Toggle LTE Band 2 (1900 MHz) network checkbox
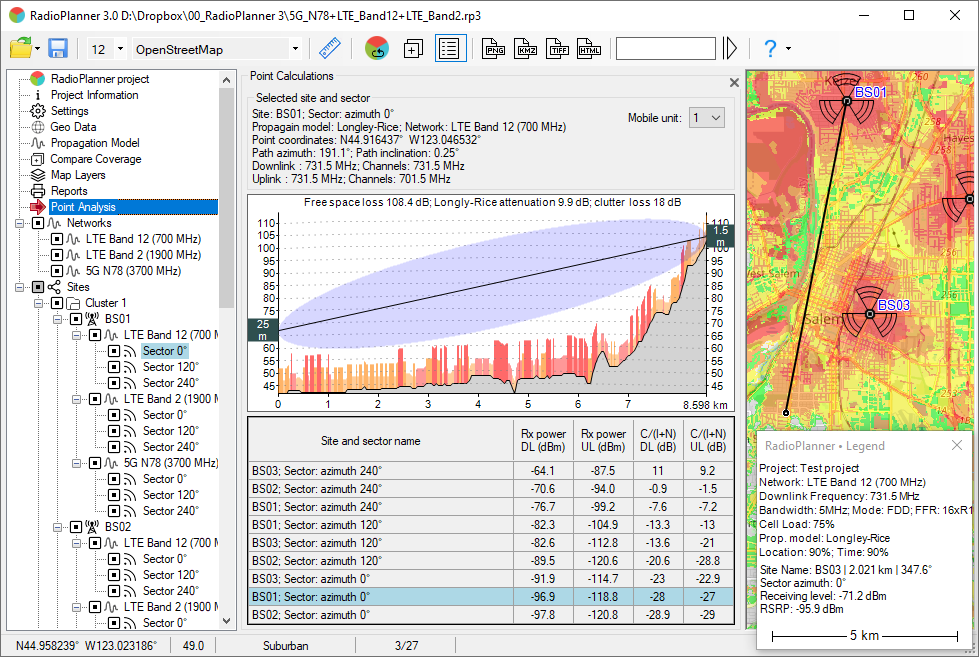 tap(58, 255)
